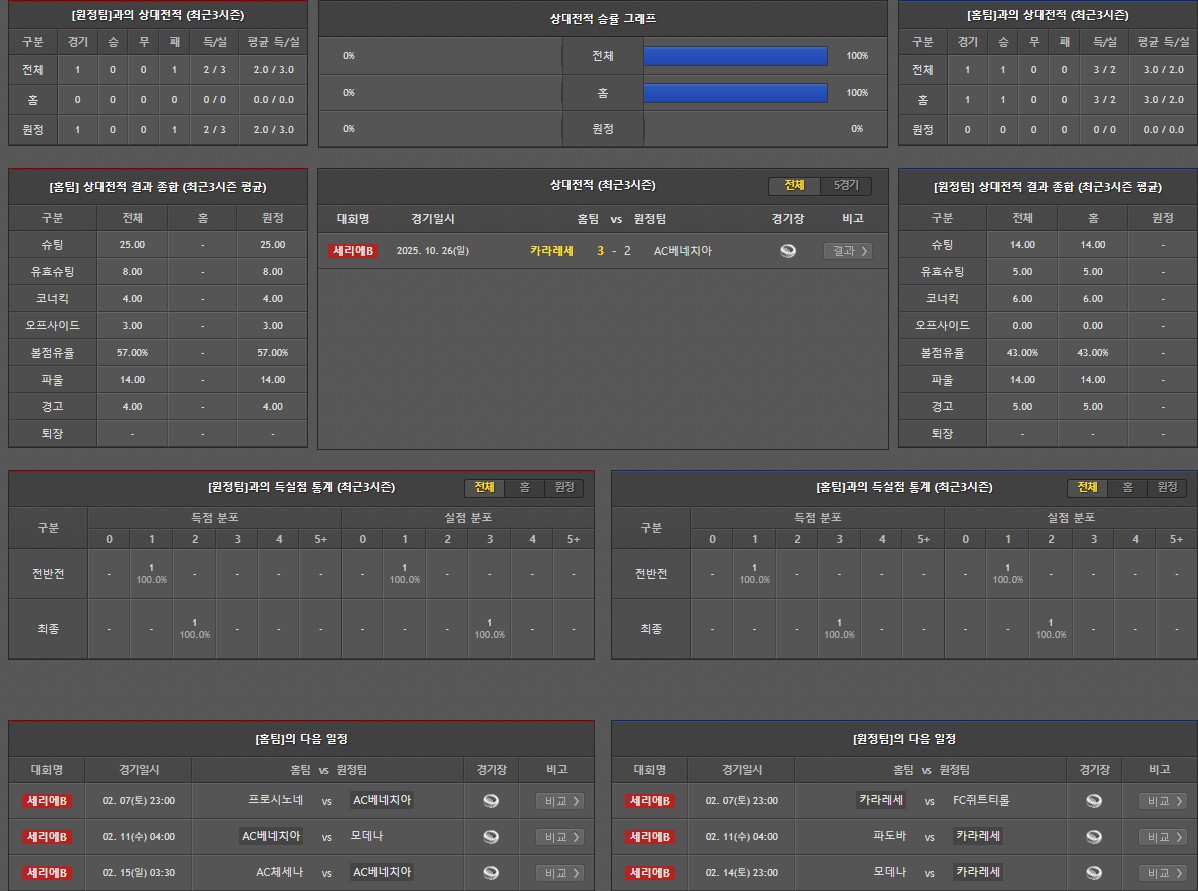Select 홈 filter in [원정팀]과의 득실점 통계 panel
The height and width of the screenshot is (891, 1198).
click(x=524, y=487)
